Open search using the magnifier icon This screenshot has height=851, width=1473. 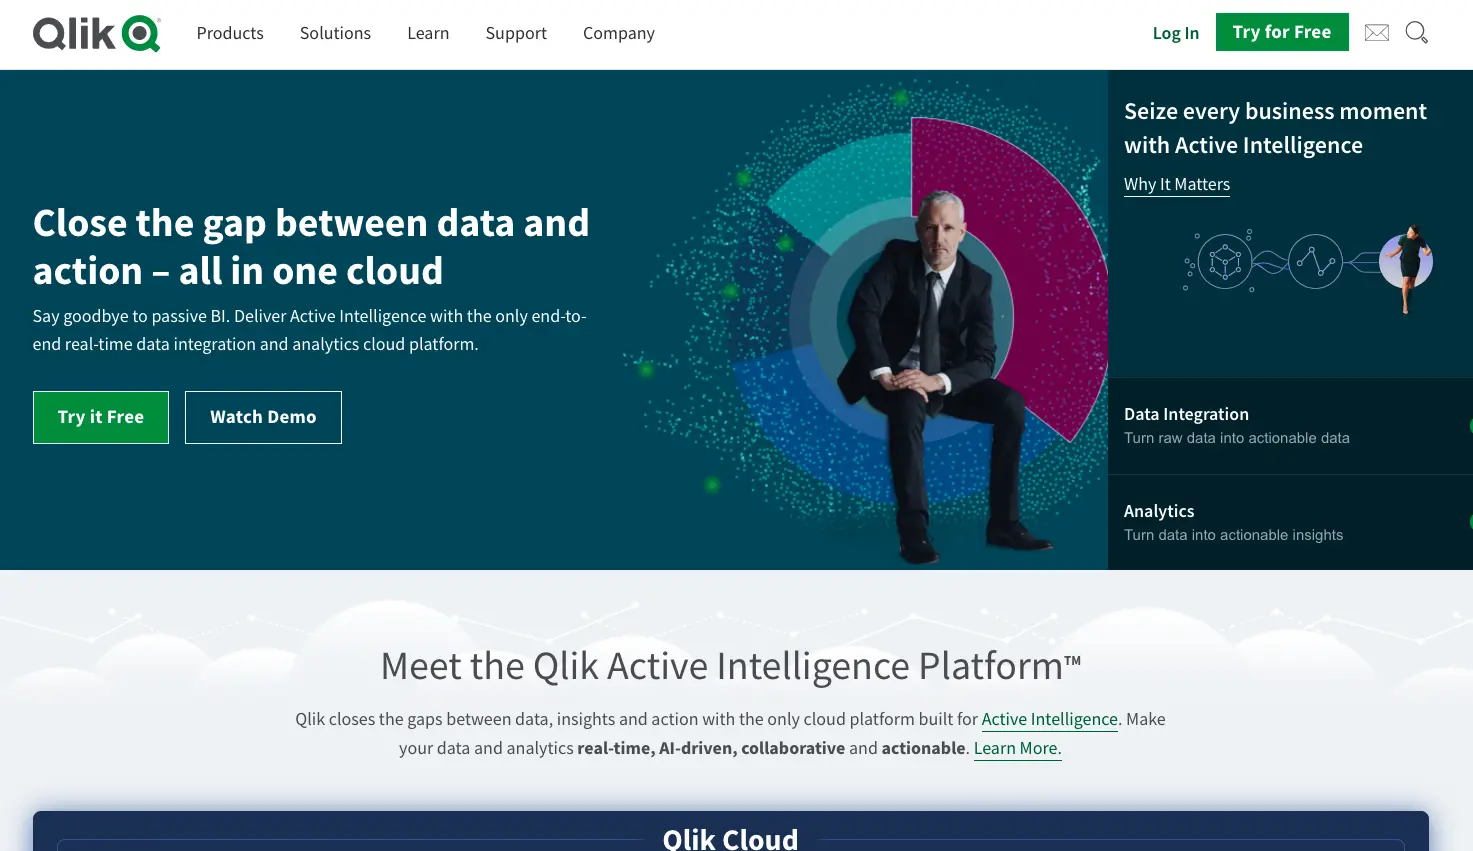1416,33
